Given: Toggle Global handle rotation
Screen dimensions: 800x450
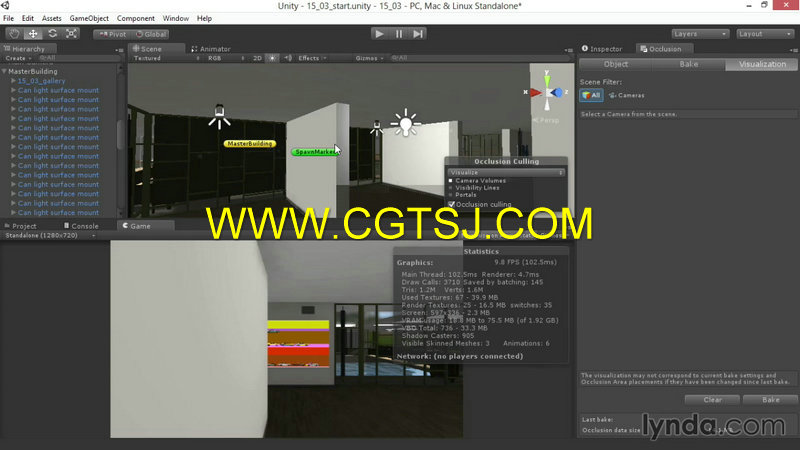Looking at the screenshot, I should coord(151,34).
